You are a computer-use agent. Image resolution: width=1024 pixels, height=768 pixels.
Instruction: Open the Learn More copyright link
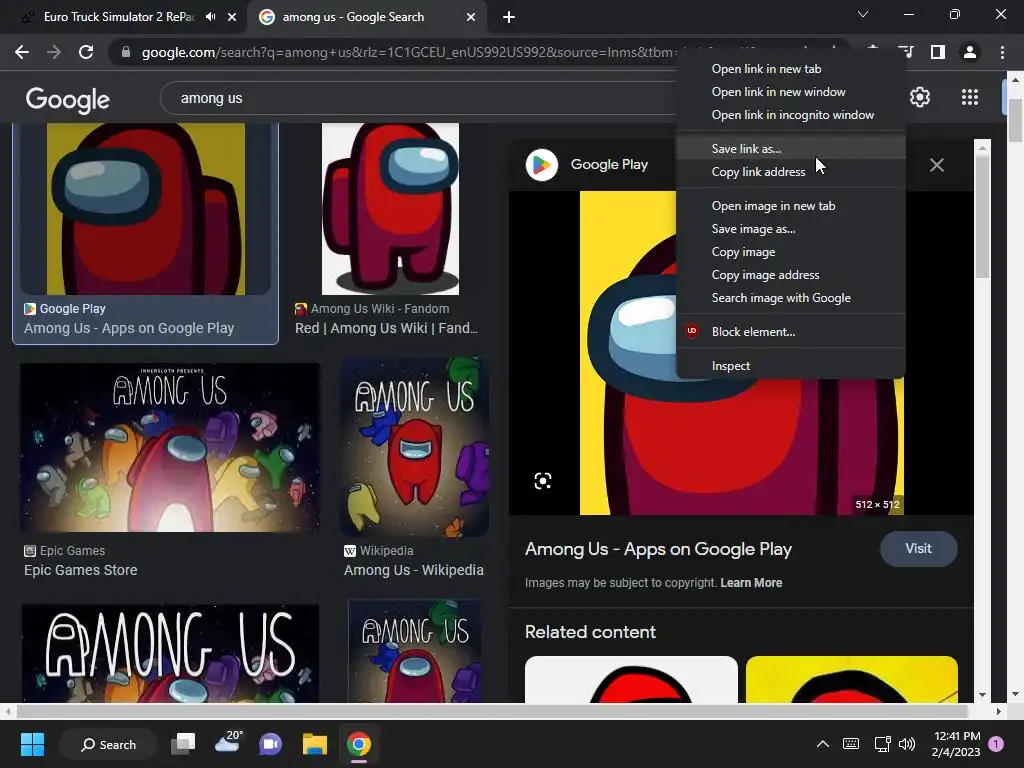751,583
